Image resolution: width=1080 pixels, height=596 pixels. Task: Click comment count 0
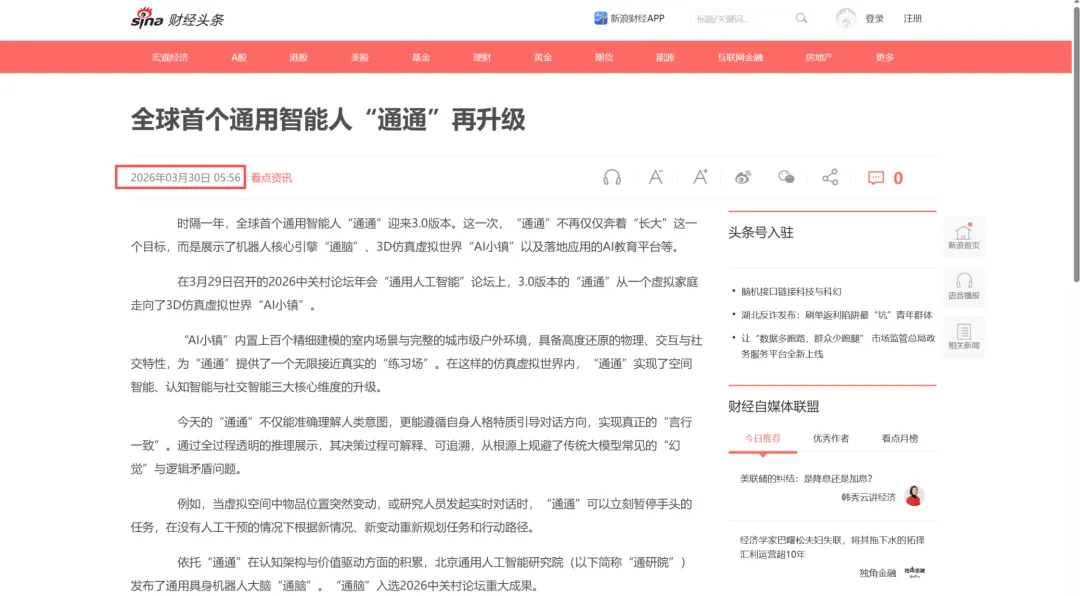click(898, 178)
